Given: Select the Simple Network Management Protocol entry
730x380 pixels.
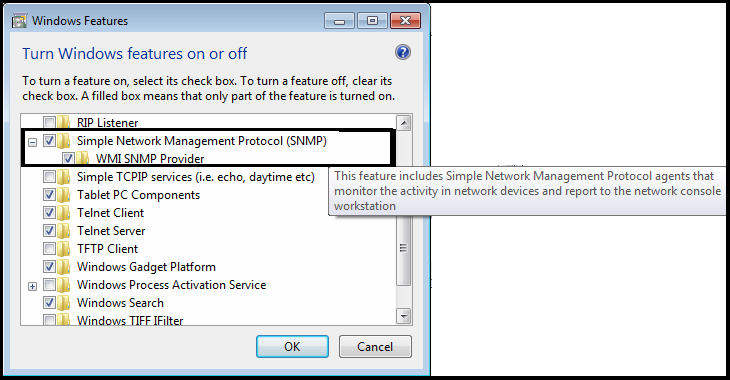Looking at the screenshot, I should click(x=202, y=141).
